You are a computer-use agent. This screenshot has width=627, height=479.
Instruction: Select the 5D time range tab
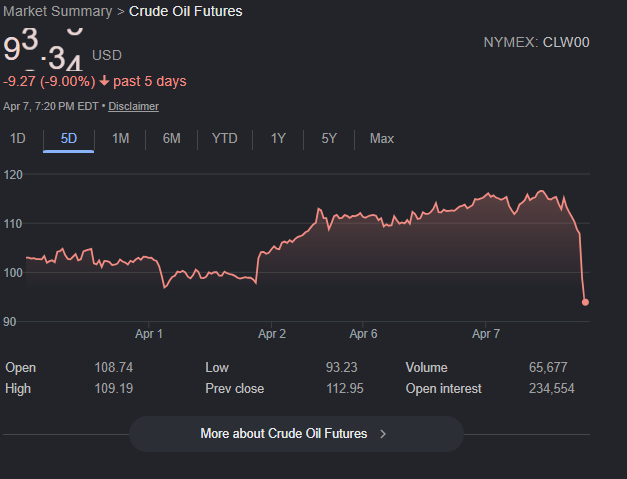tap(69, 139)
